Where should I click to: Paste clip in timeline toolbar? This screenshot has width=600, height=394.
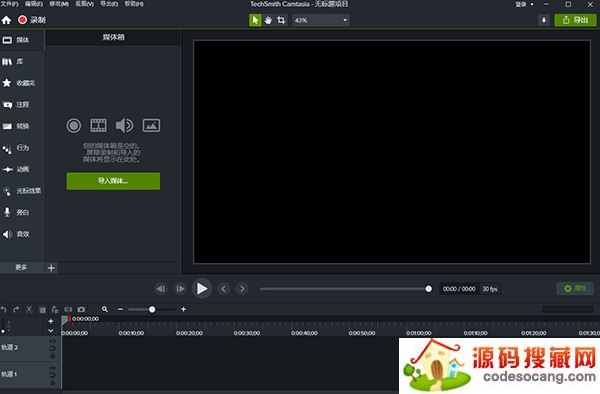(x=55, y=309)
